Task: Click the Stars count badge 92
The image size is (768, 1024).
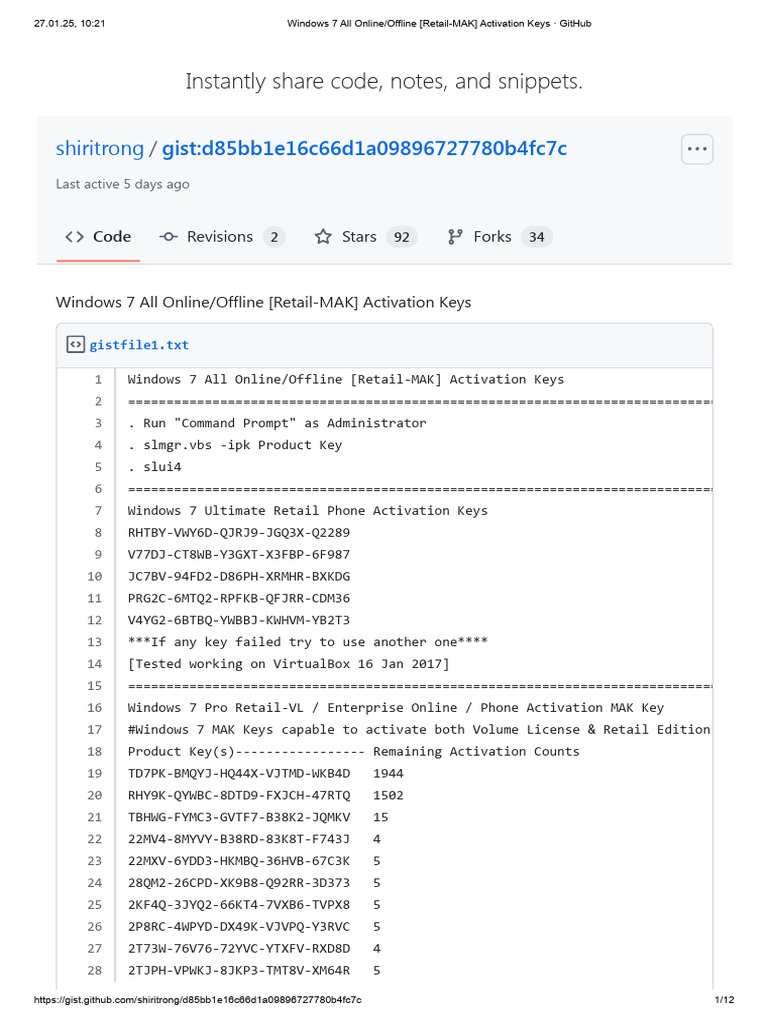Action: 402,237
